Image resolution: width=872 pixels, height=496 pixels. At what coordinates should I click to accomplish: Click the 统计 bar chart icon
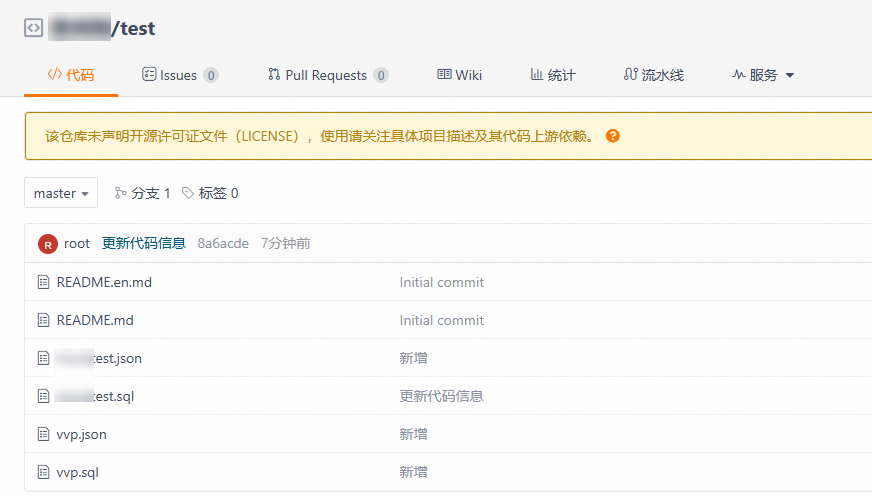coord(536,74)
